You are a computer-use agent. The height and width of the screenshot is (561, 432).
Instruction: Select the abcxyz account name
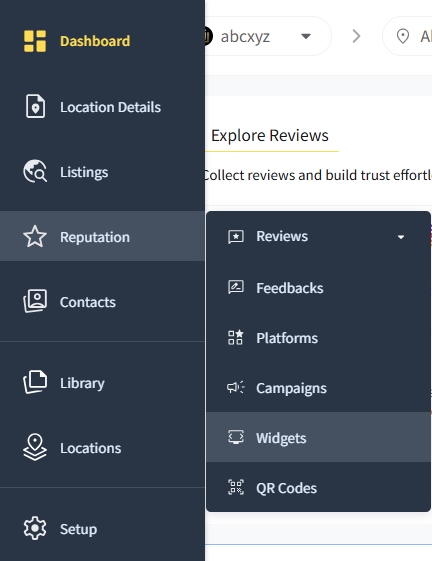pyautogui.click(x=245, y=36)
